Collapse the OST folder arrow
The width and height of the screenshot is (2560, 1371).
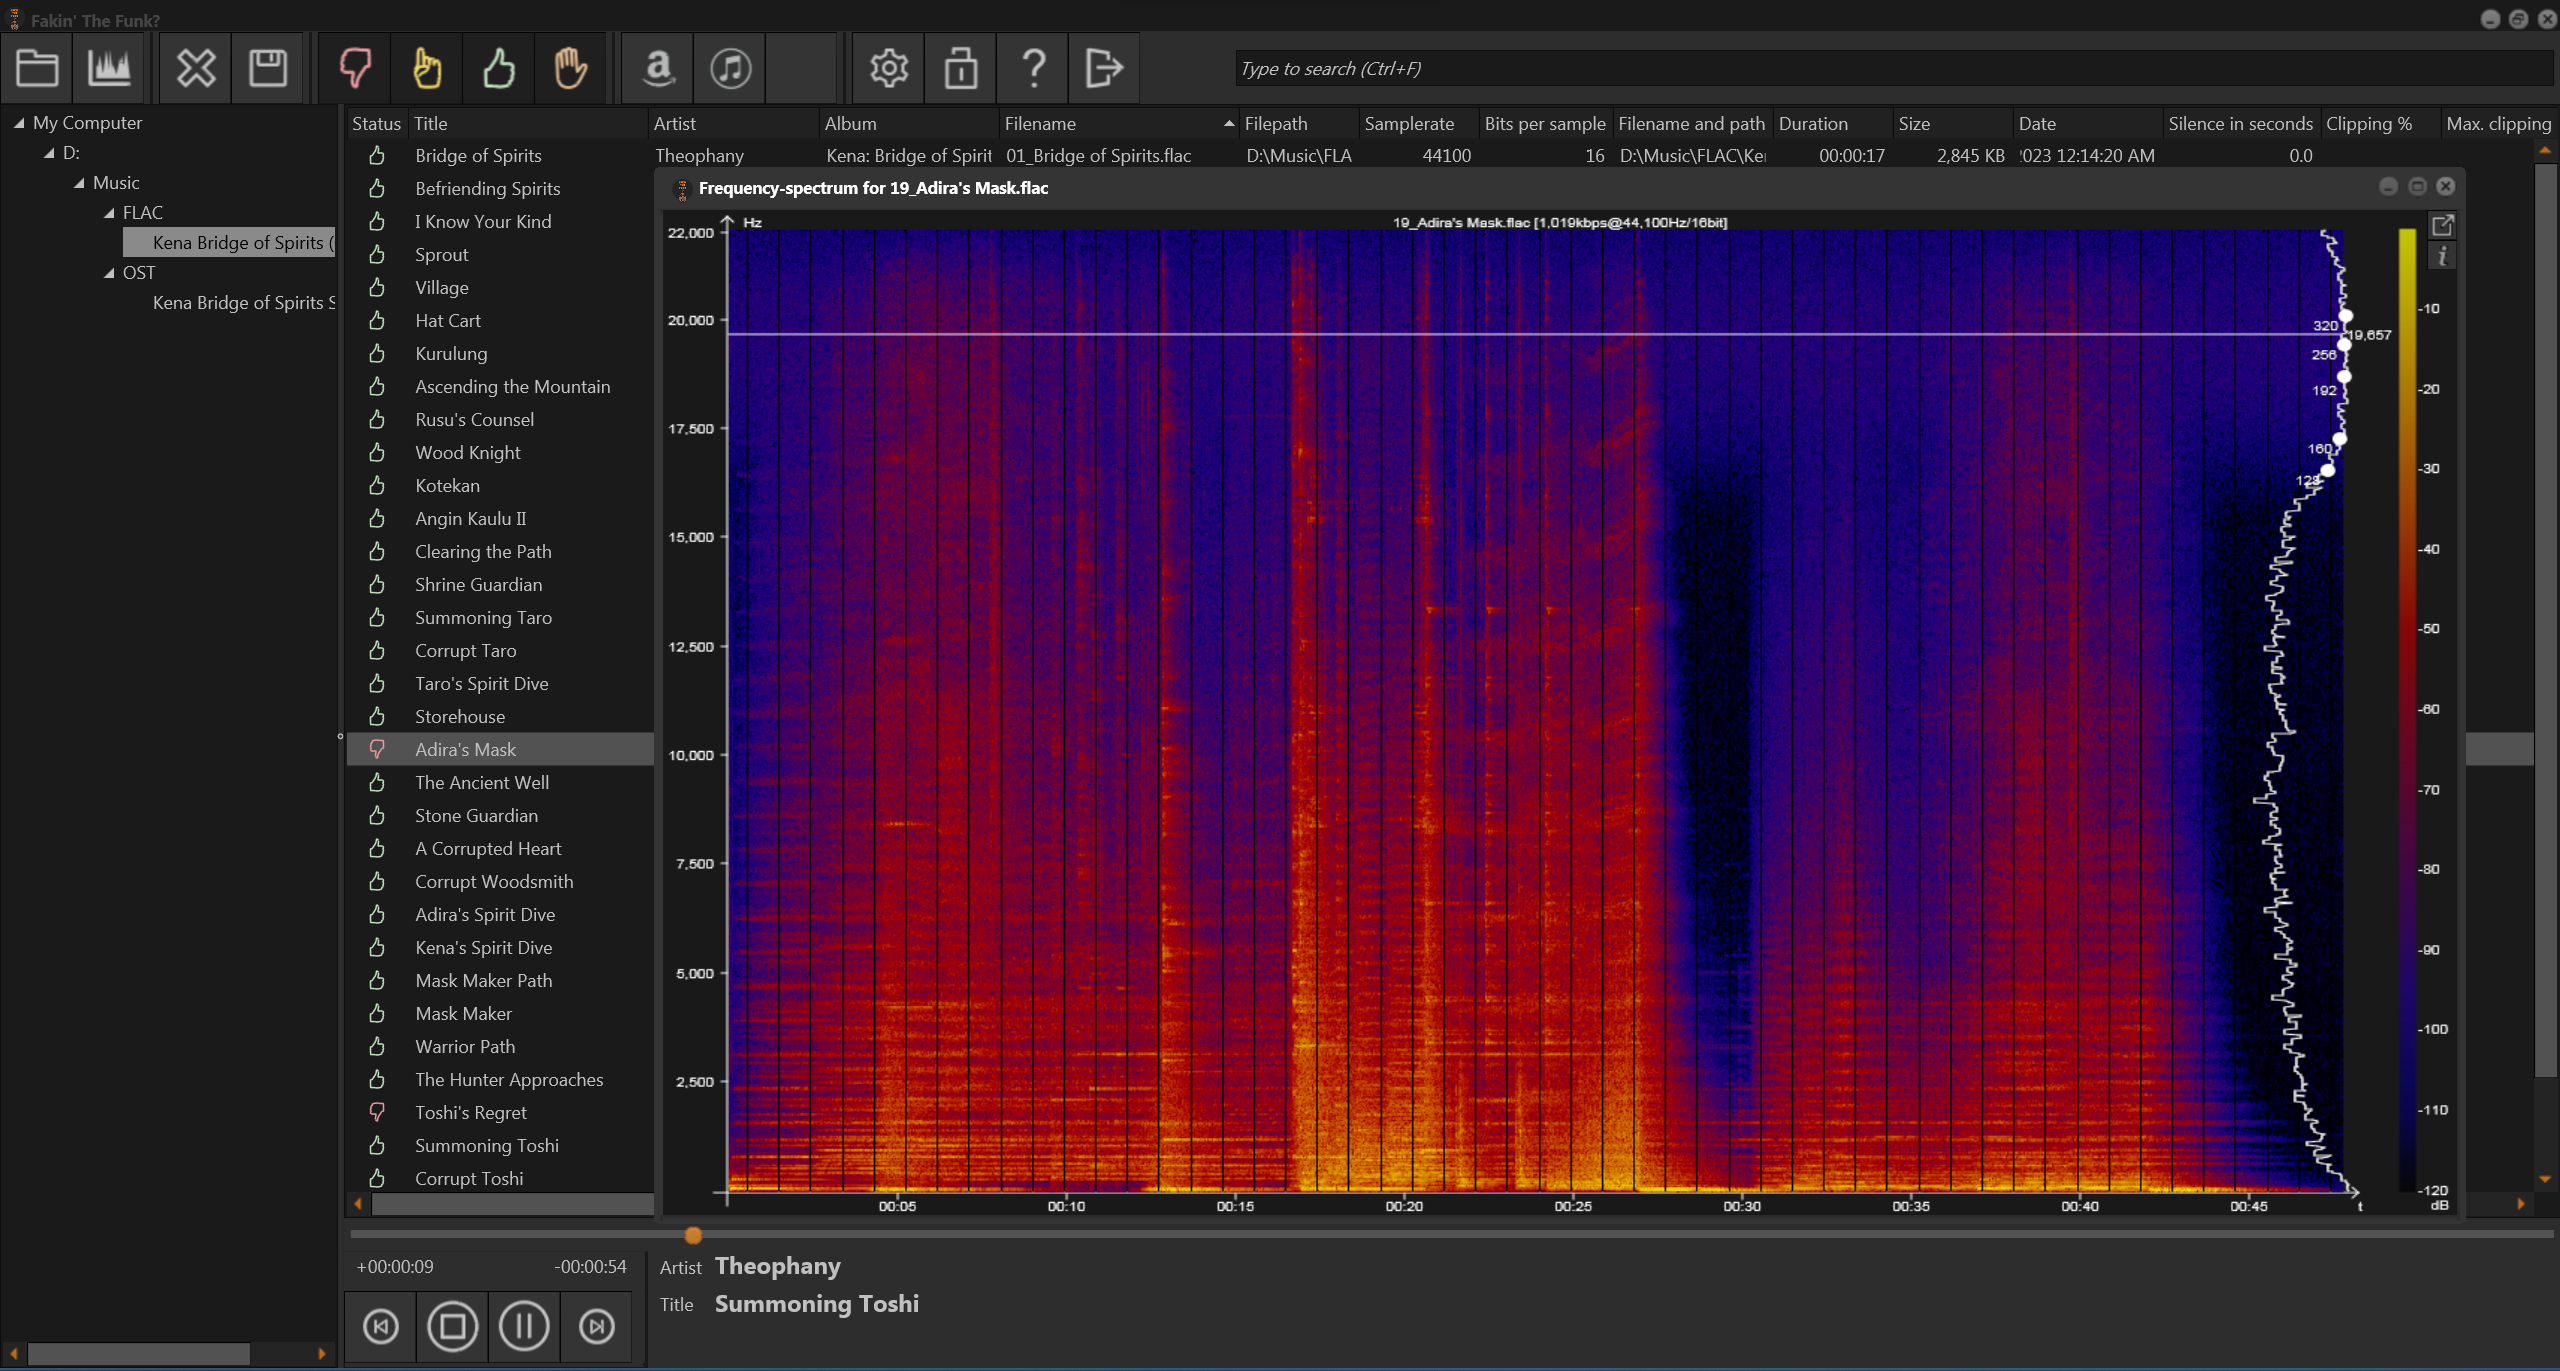coord(110,273)
